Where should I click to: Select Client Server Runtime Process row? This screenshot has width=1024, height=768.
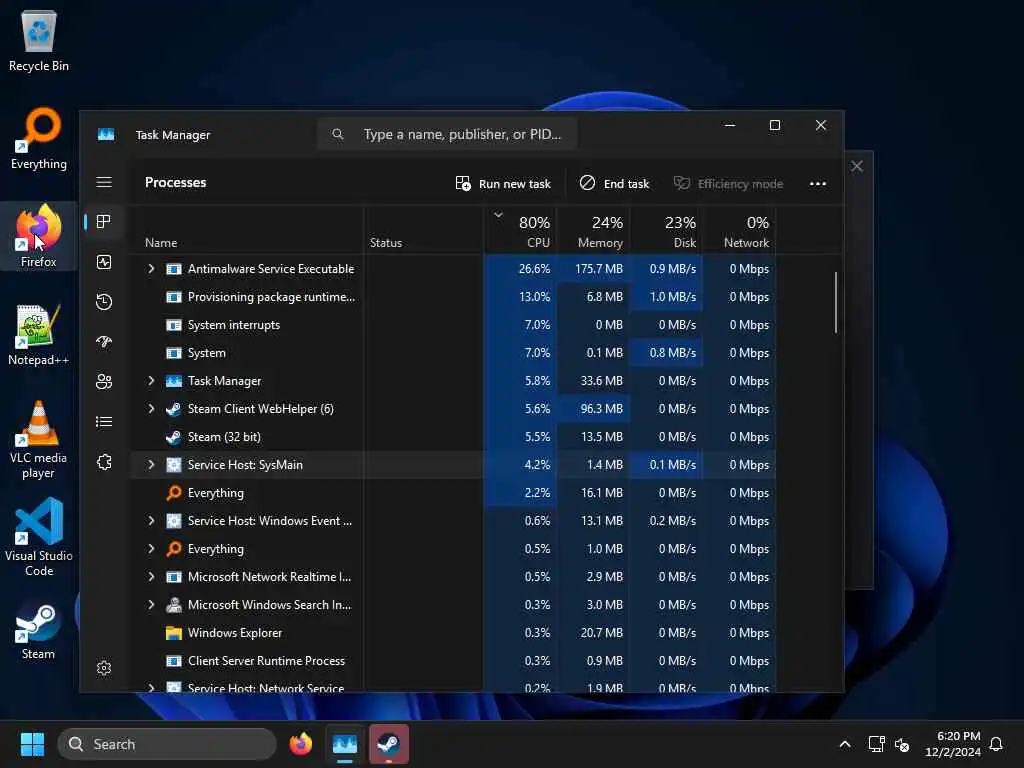pyautogui.click(x=453, y=661)
